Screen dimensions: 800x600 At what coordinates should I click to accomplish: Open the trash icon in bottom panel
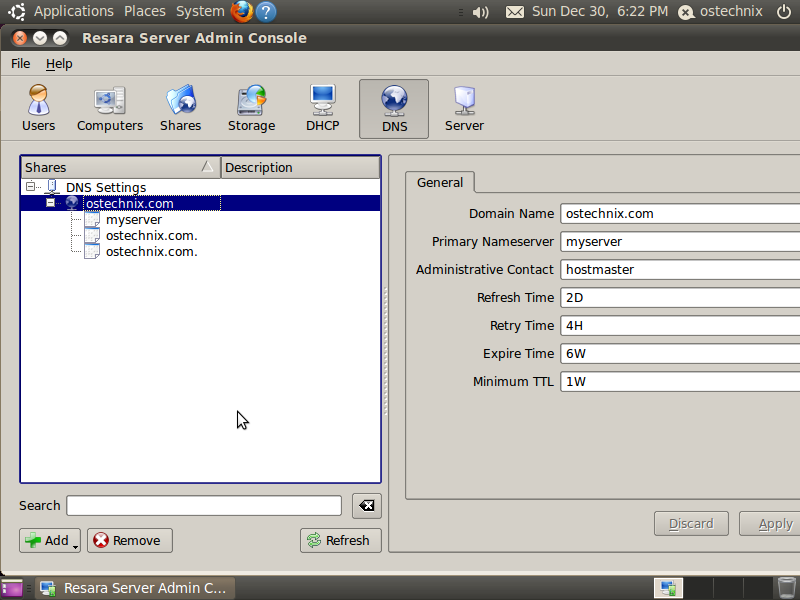(x=786, y=588)
